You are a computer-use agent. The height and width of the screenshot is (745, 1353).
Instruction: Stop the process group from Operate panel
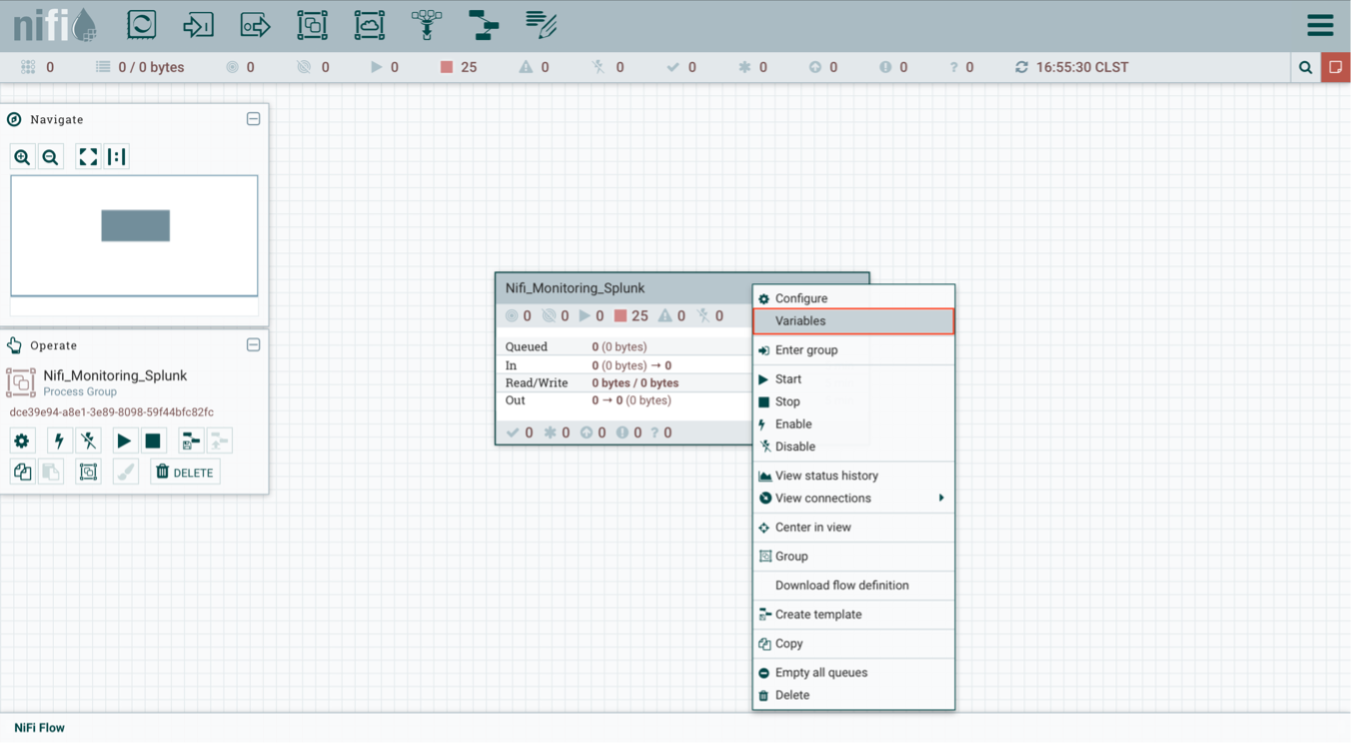click(153, 441)
